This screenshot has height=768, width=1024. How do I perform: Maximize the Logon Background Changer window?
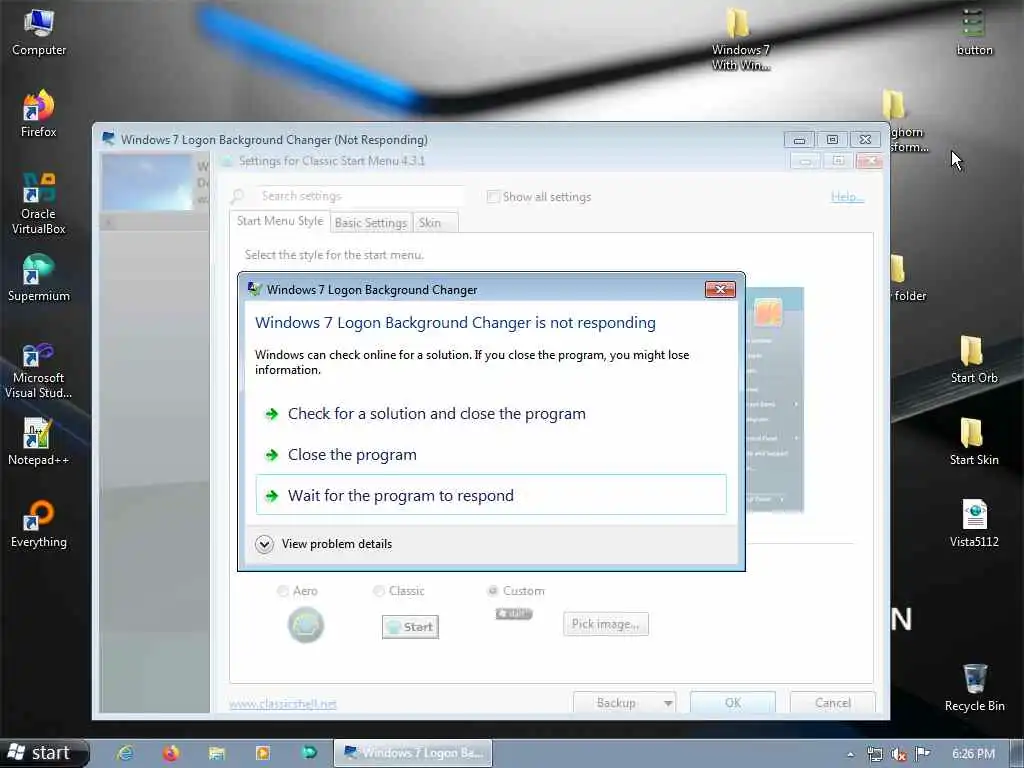pyautogui.click(x=832, y=140)
